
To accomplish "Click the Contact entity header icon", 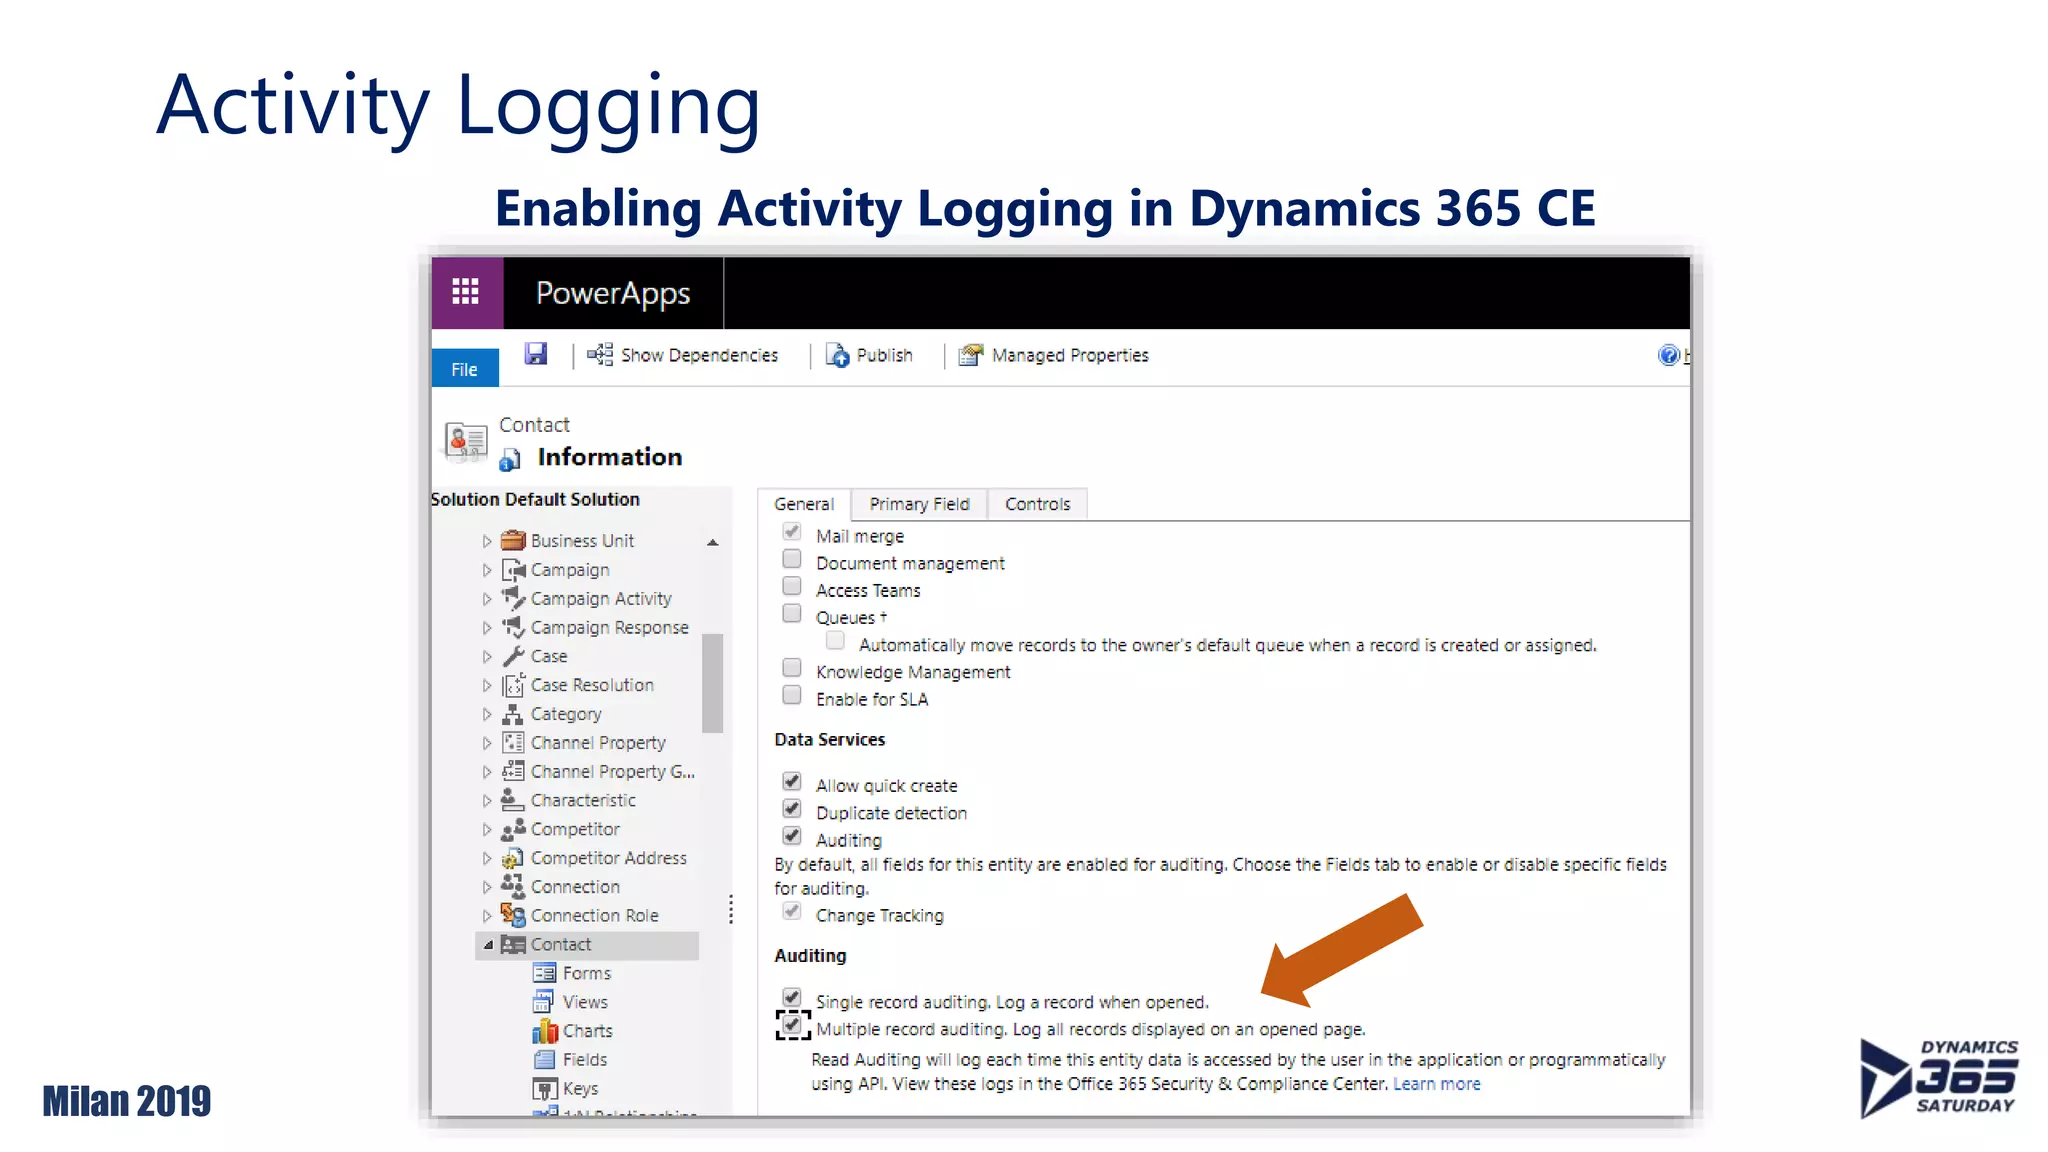I will click(x=466, y=441).
